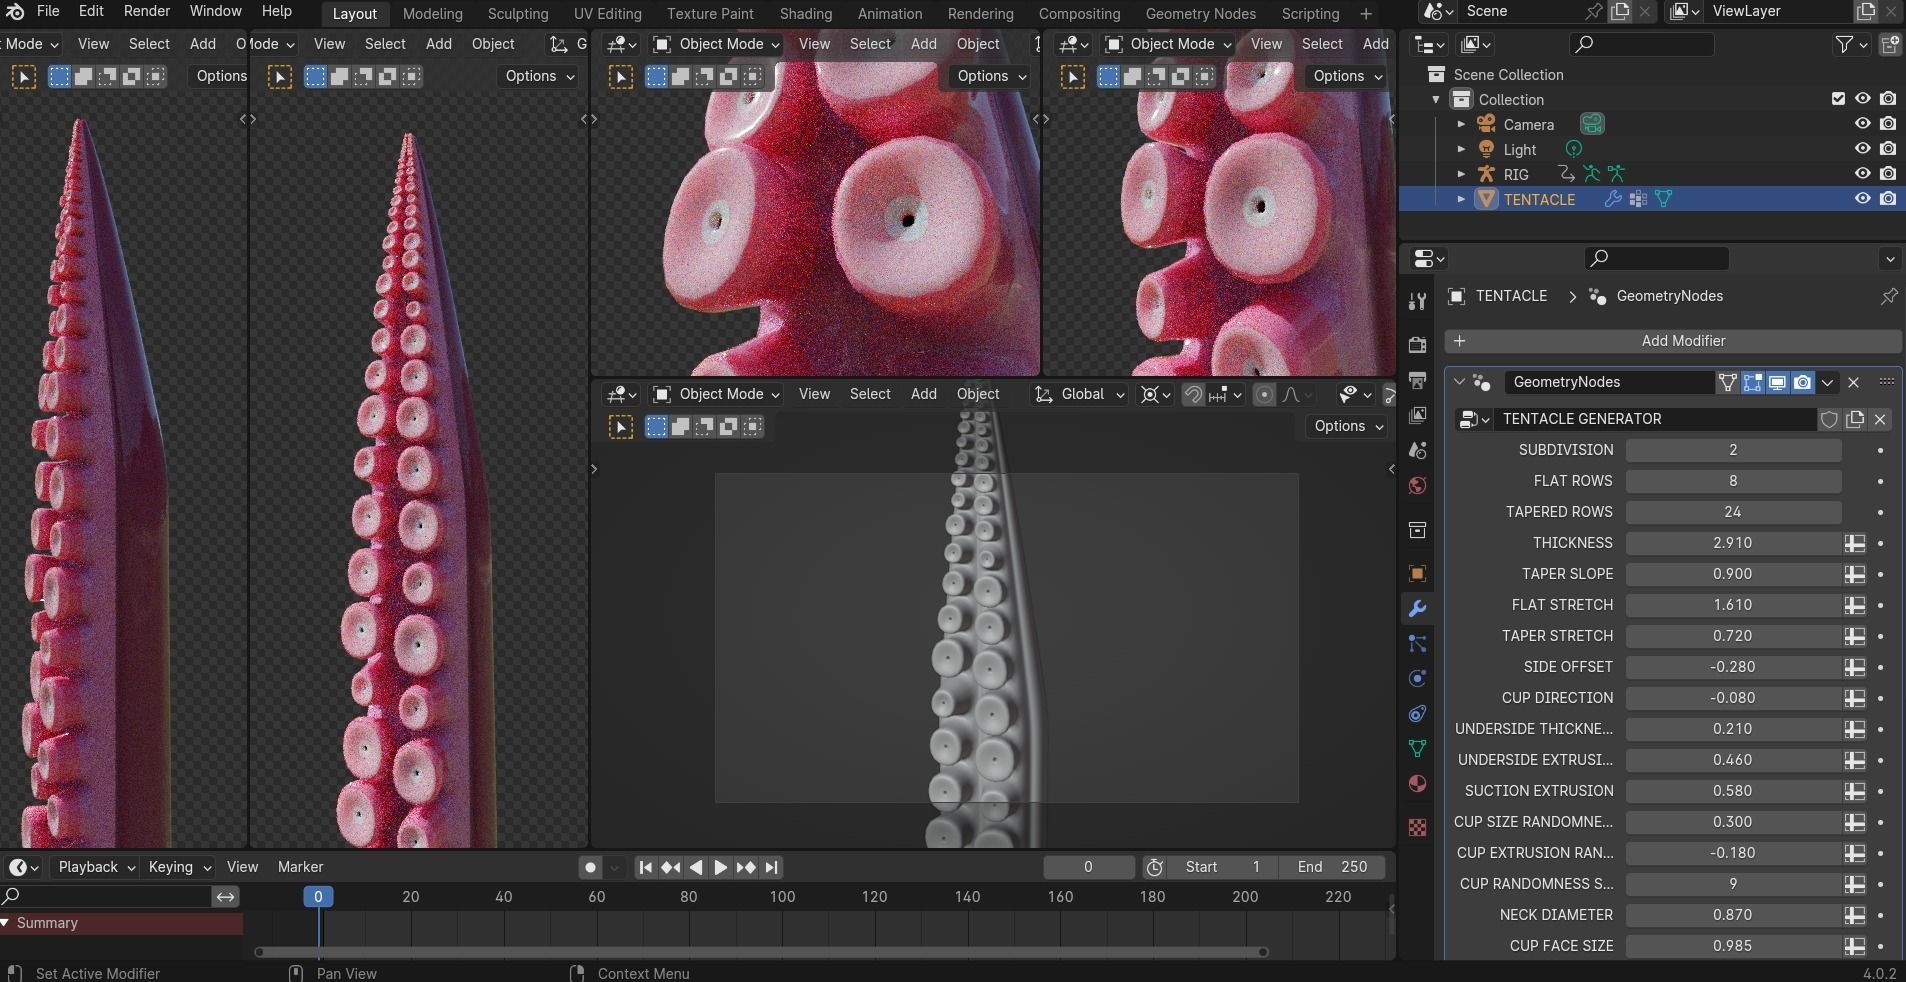Viewport: 1906px width, 982px height.
Task: Select tweak tool in bottom viewport
Action: (x=621, y=427)
